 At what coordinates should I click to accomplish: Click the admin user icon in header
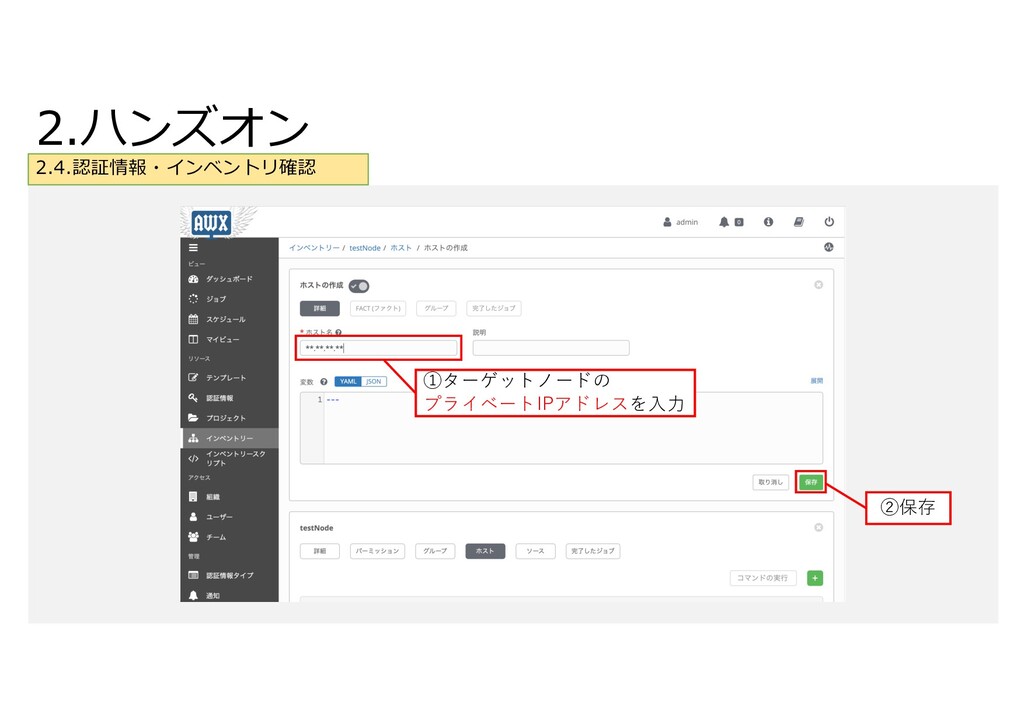(x=667, y=222)
